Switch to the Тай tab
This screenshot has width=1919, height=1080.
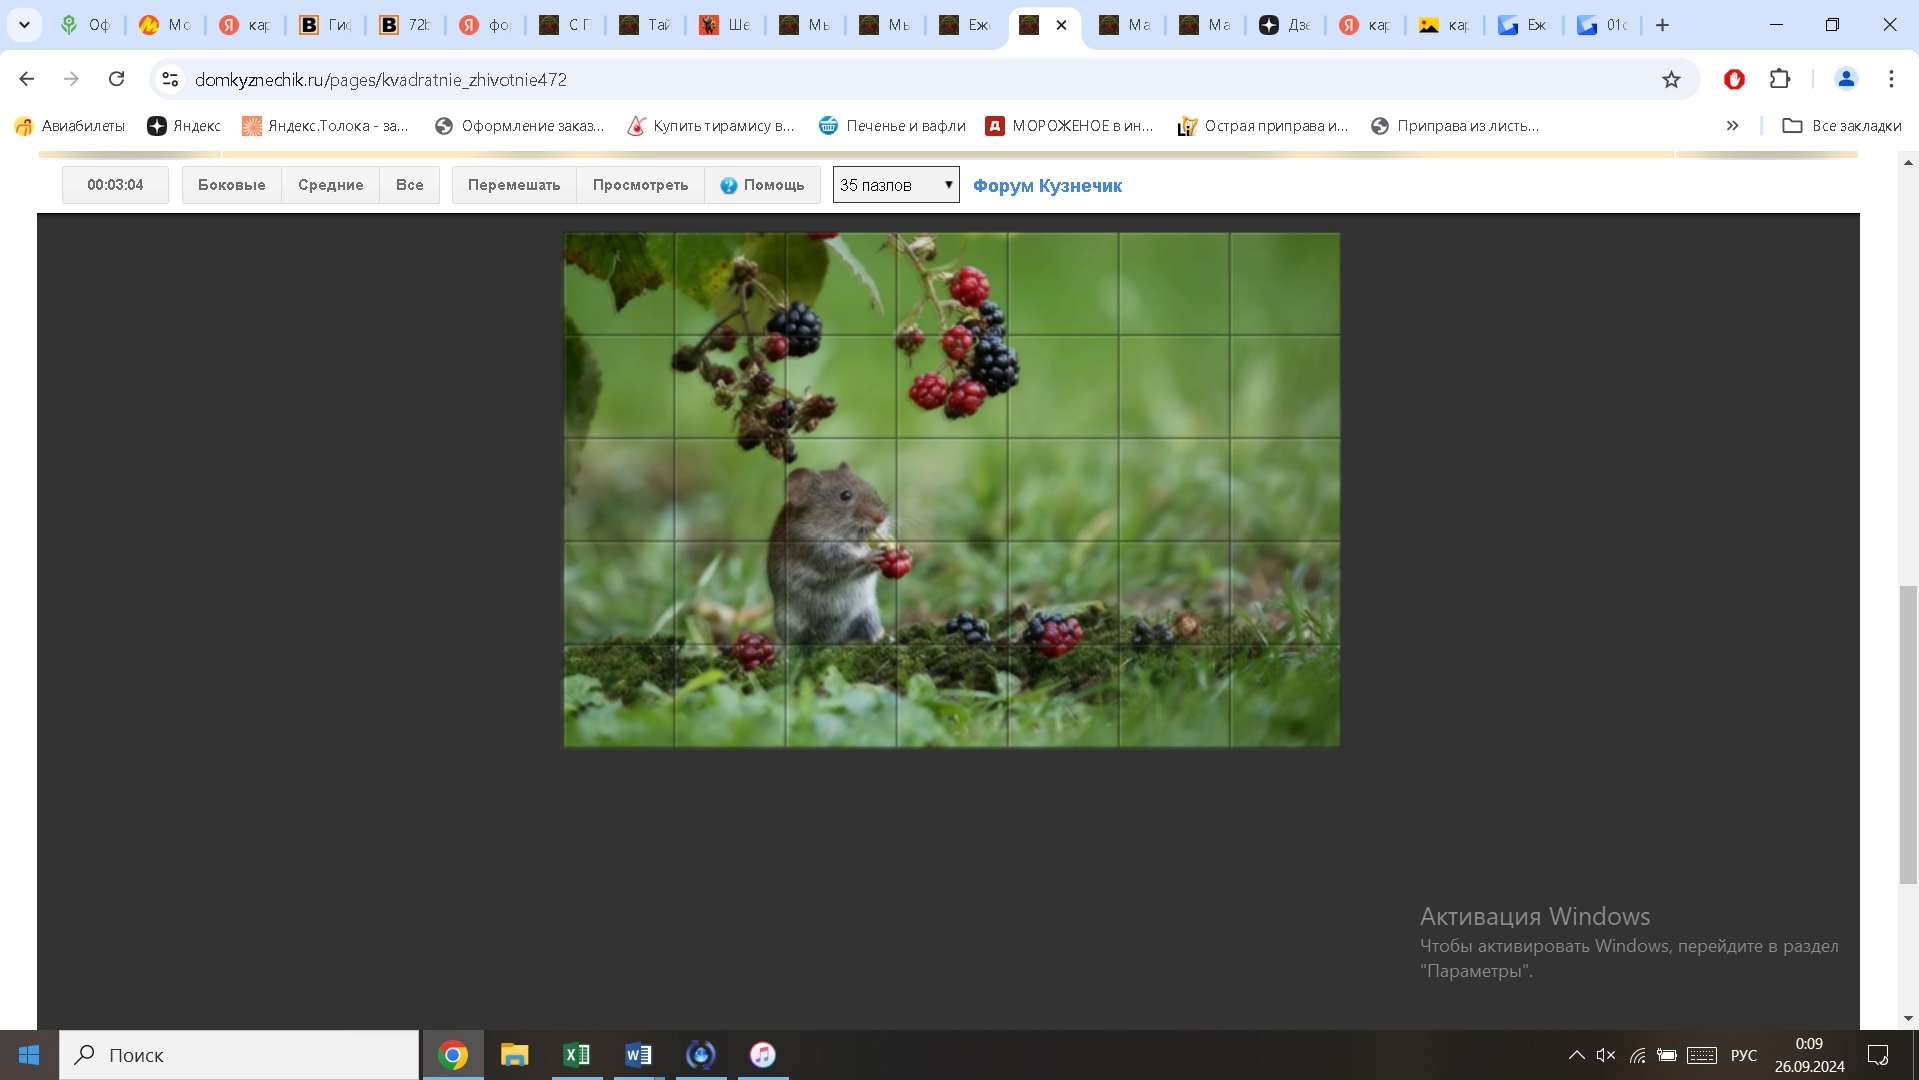pos(645,25)
